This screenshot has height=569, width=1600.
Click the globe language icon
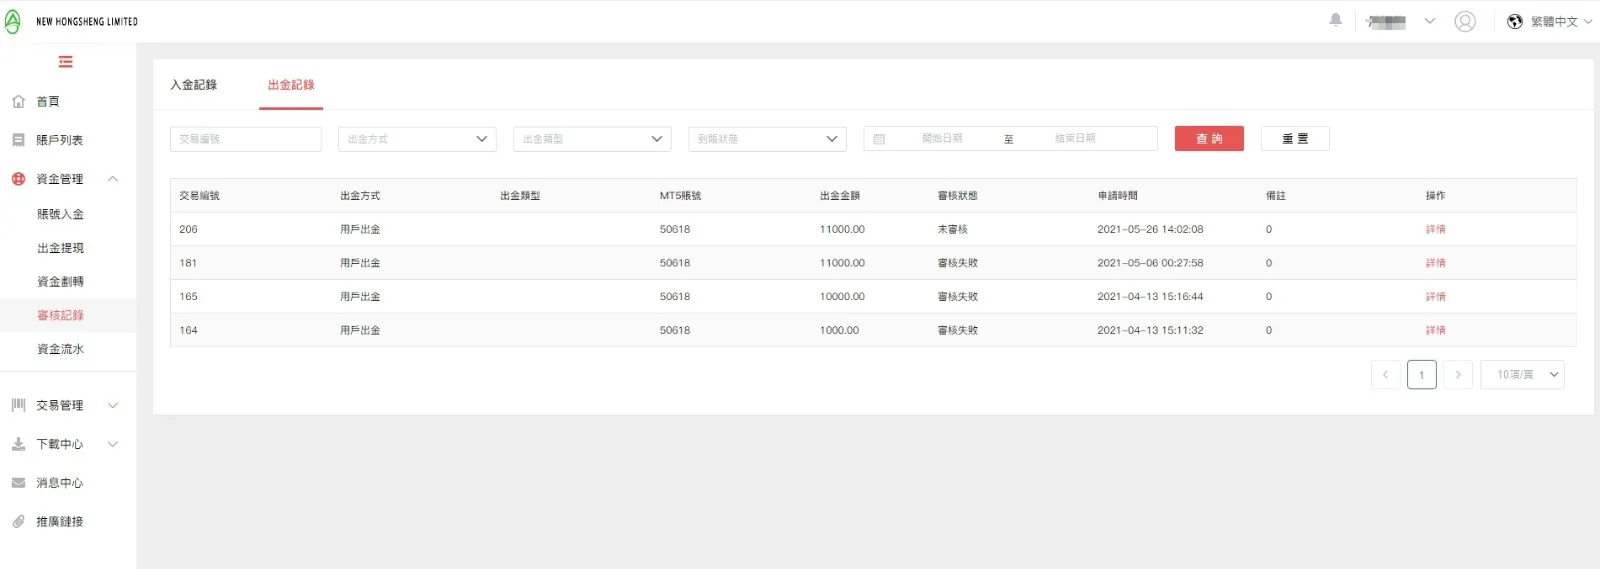tap(1514, 21)
